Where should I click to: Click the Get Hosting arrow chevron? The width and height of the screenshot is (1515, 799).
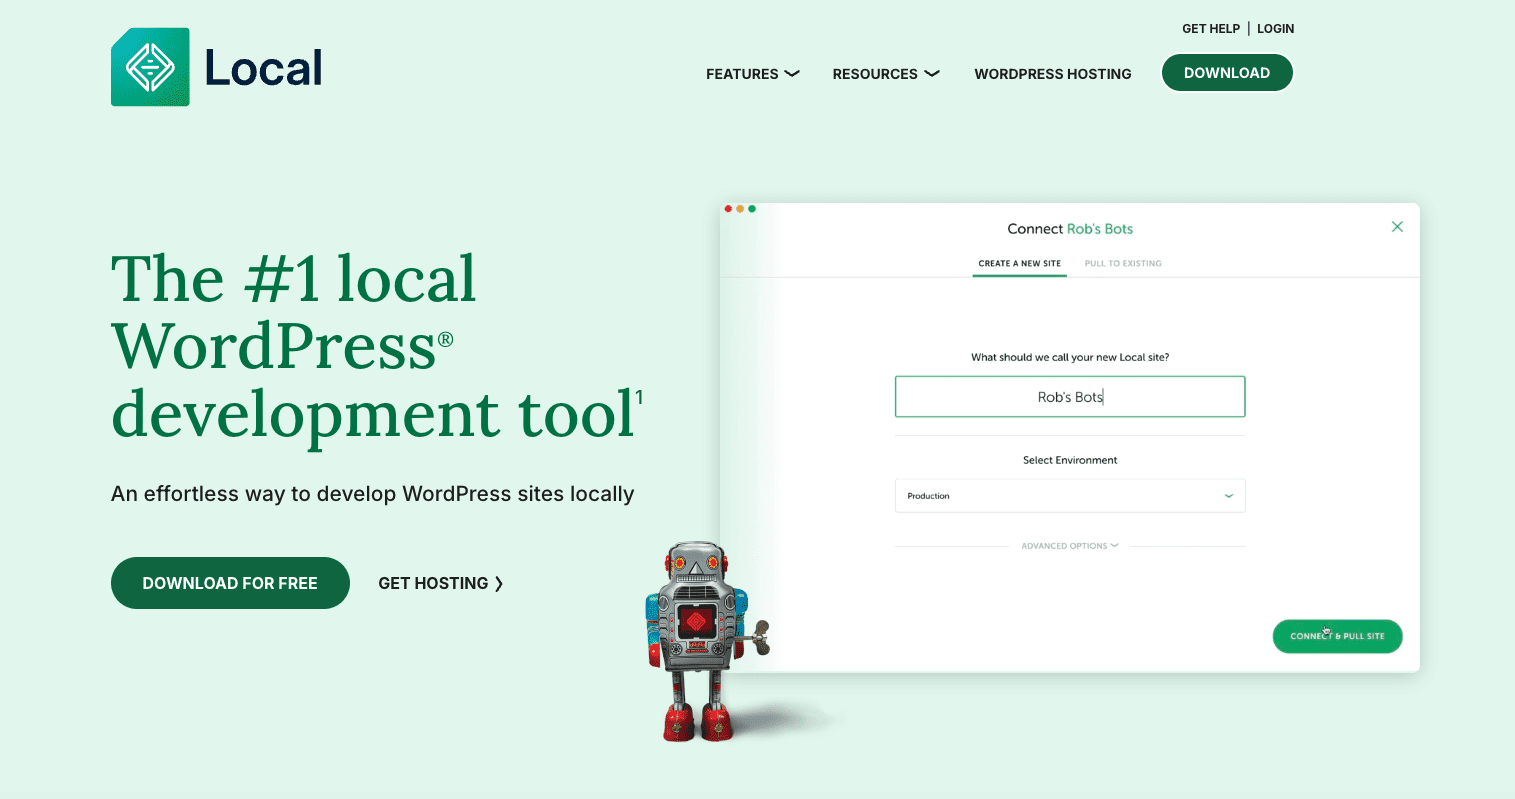499,584
